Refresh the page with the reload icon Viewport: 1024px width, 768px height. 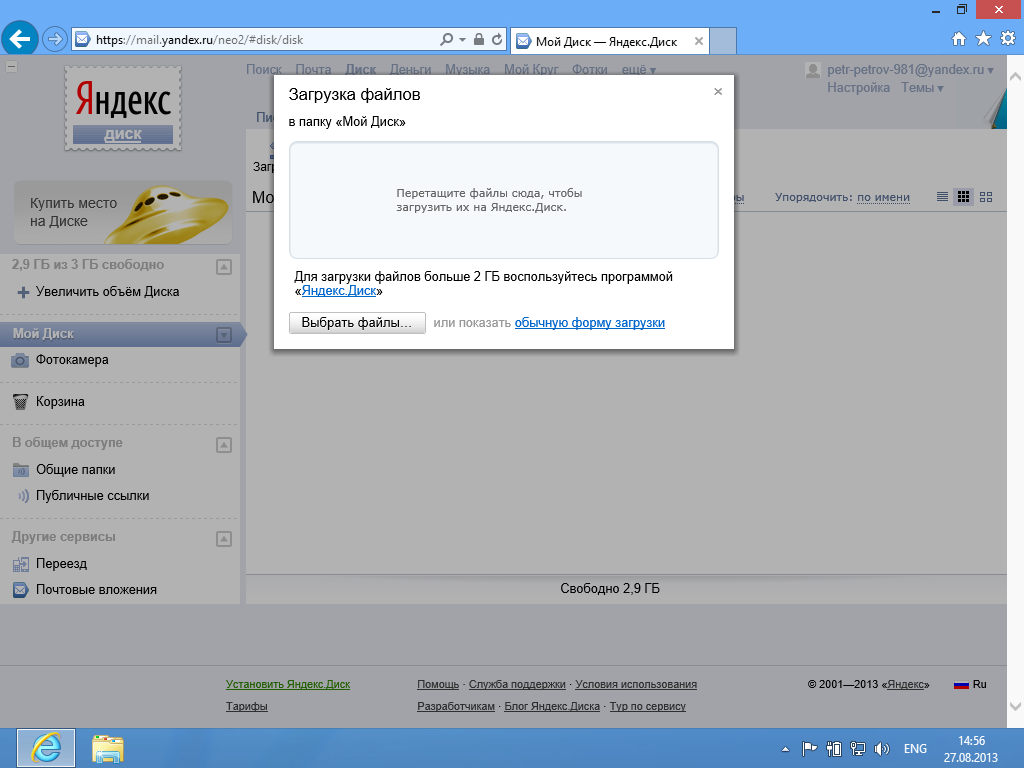[497, 39]
